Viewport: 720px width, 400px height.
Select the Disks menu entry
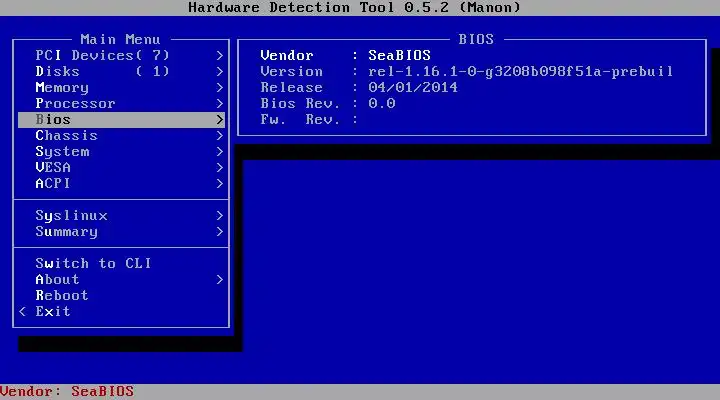click(121, 72)
